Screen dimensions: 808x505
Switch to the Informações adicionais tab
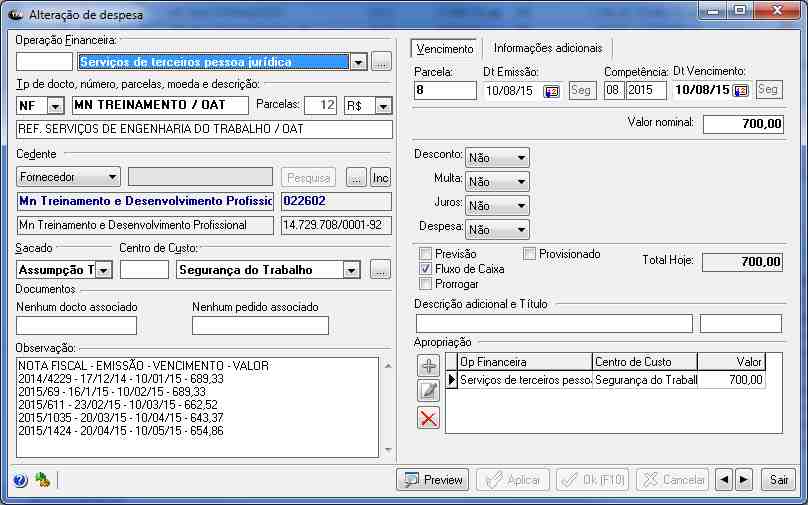pos(547,48)
